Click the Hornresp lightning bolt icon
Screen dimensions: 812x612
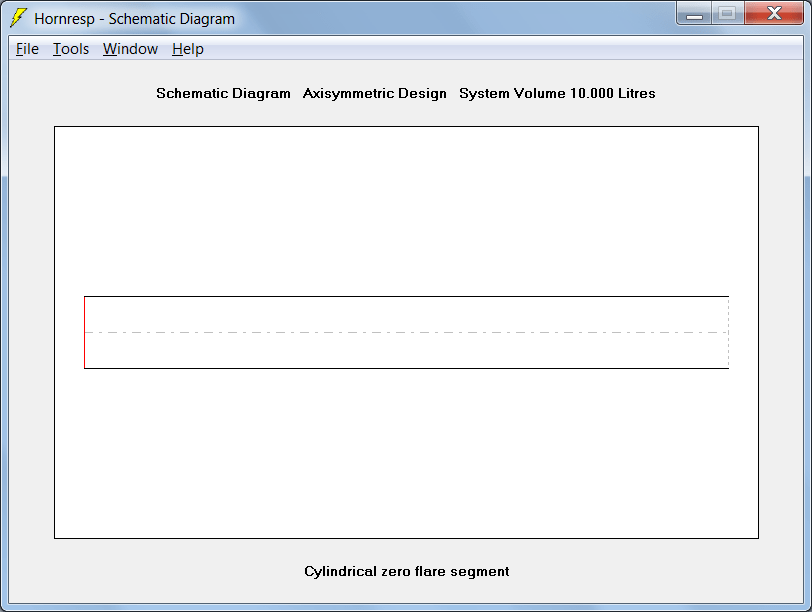click(18, 18)
